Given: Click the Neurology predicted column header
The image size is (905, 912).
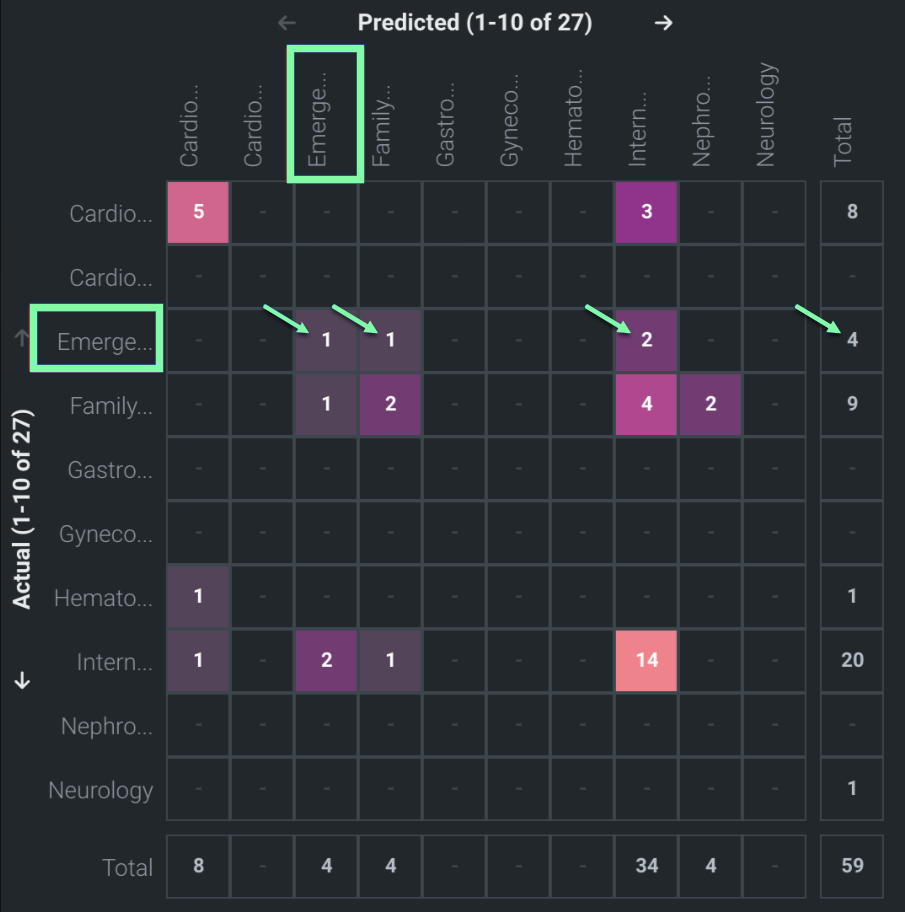Looking at the screenshot, I should tap(766, 115).
